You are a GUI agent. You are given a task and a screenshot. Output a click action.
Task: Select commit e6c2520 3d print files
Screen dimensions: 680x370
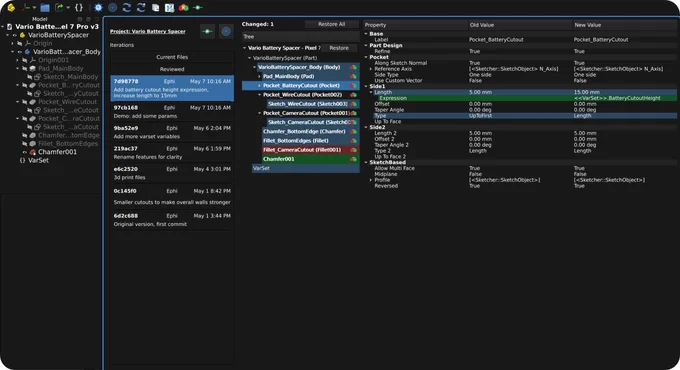click(172, 173)
